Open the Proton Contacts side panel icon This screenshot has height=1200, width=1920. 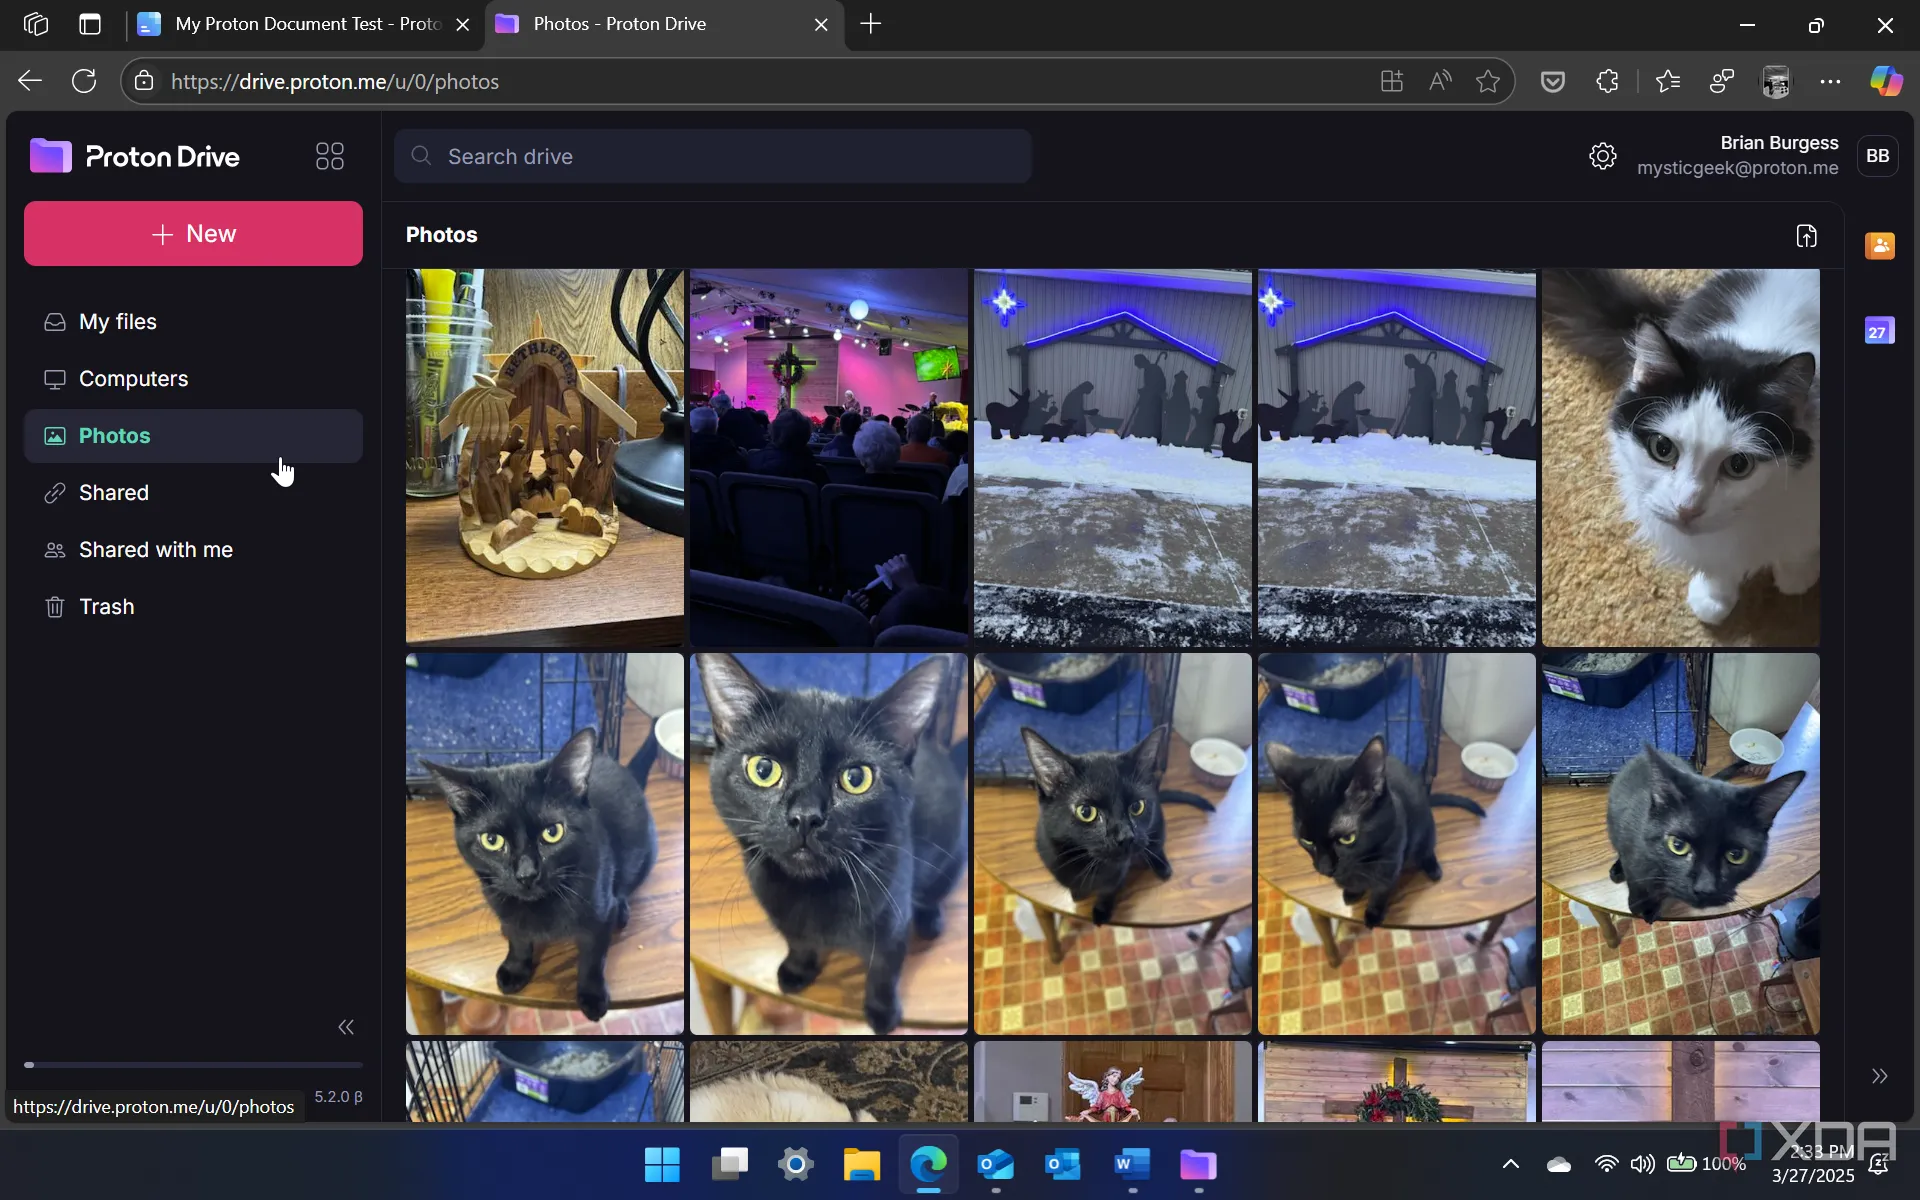click(x=1879, y=245)
